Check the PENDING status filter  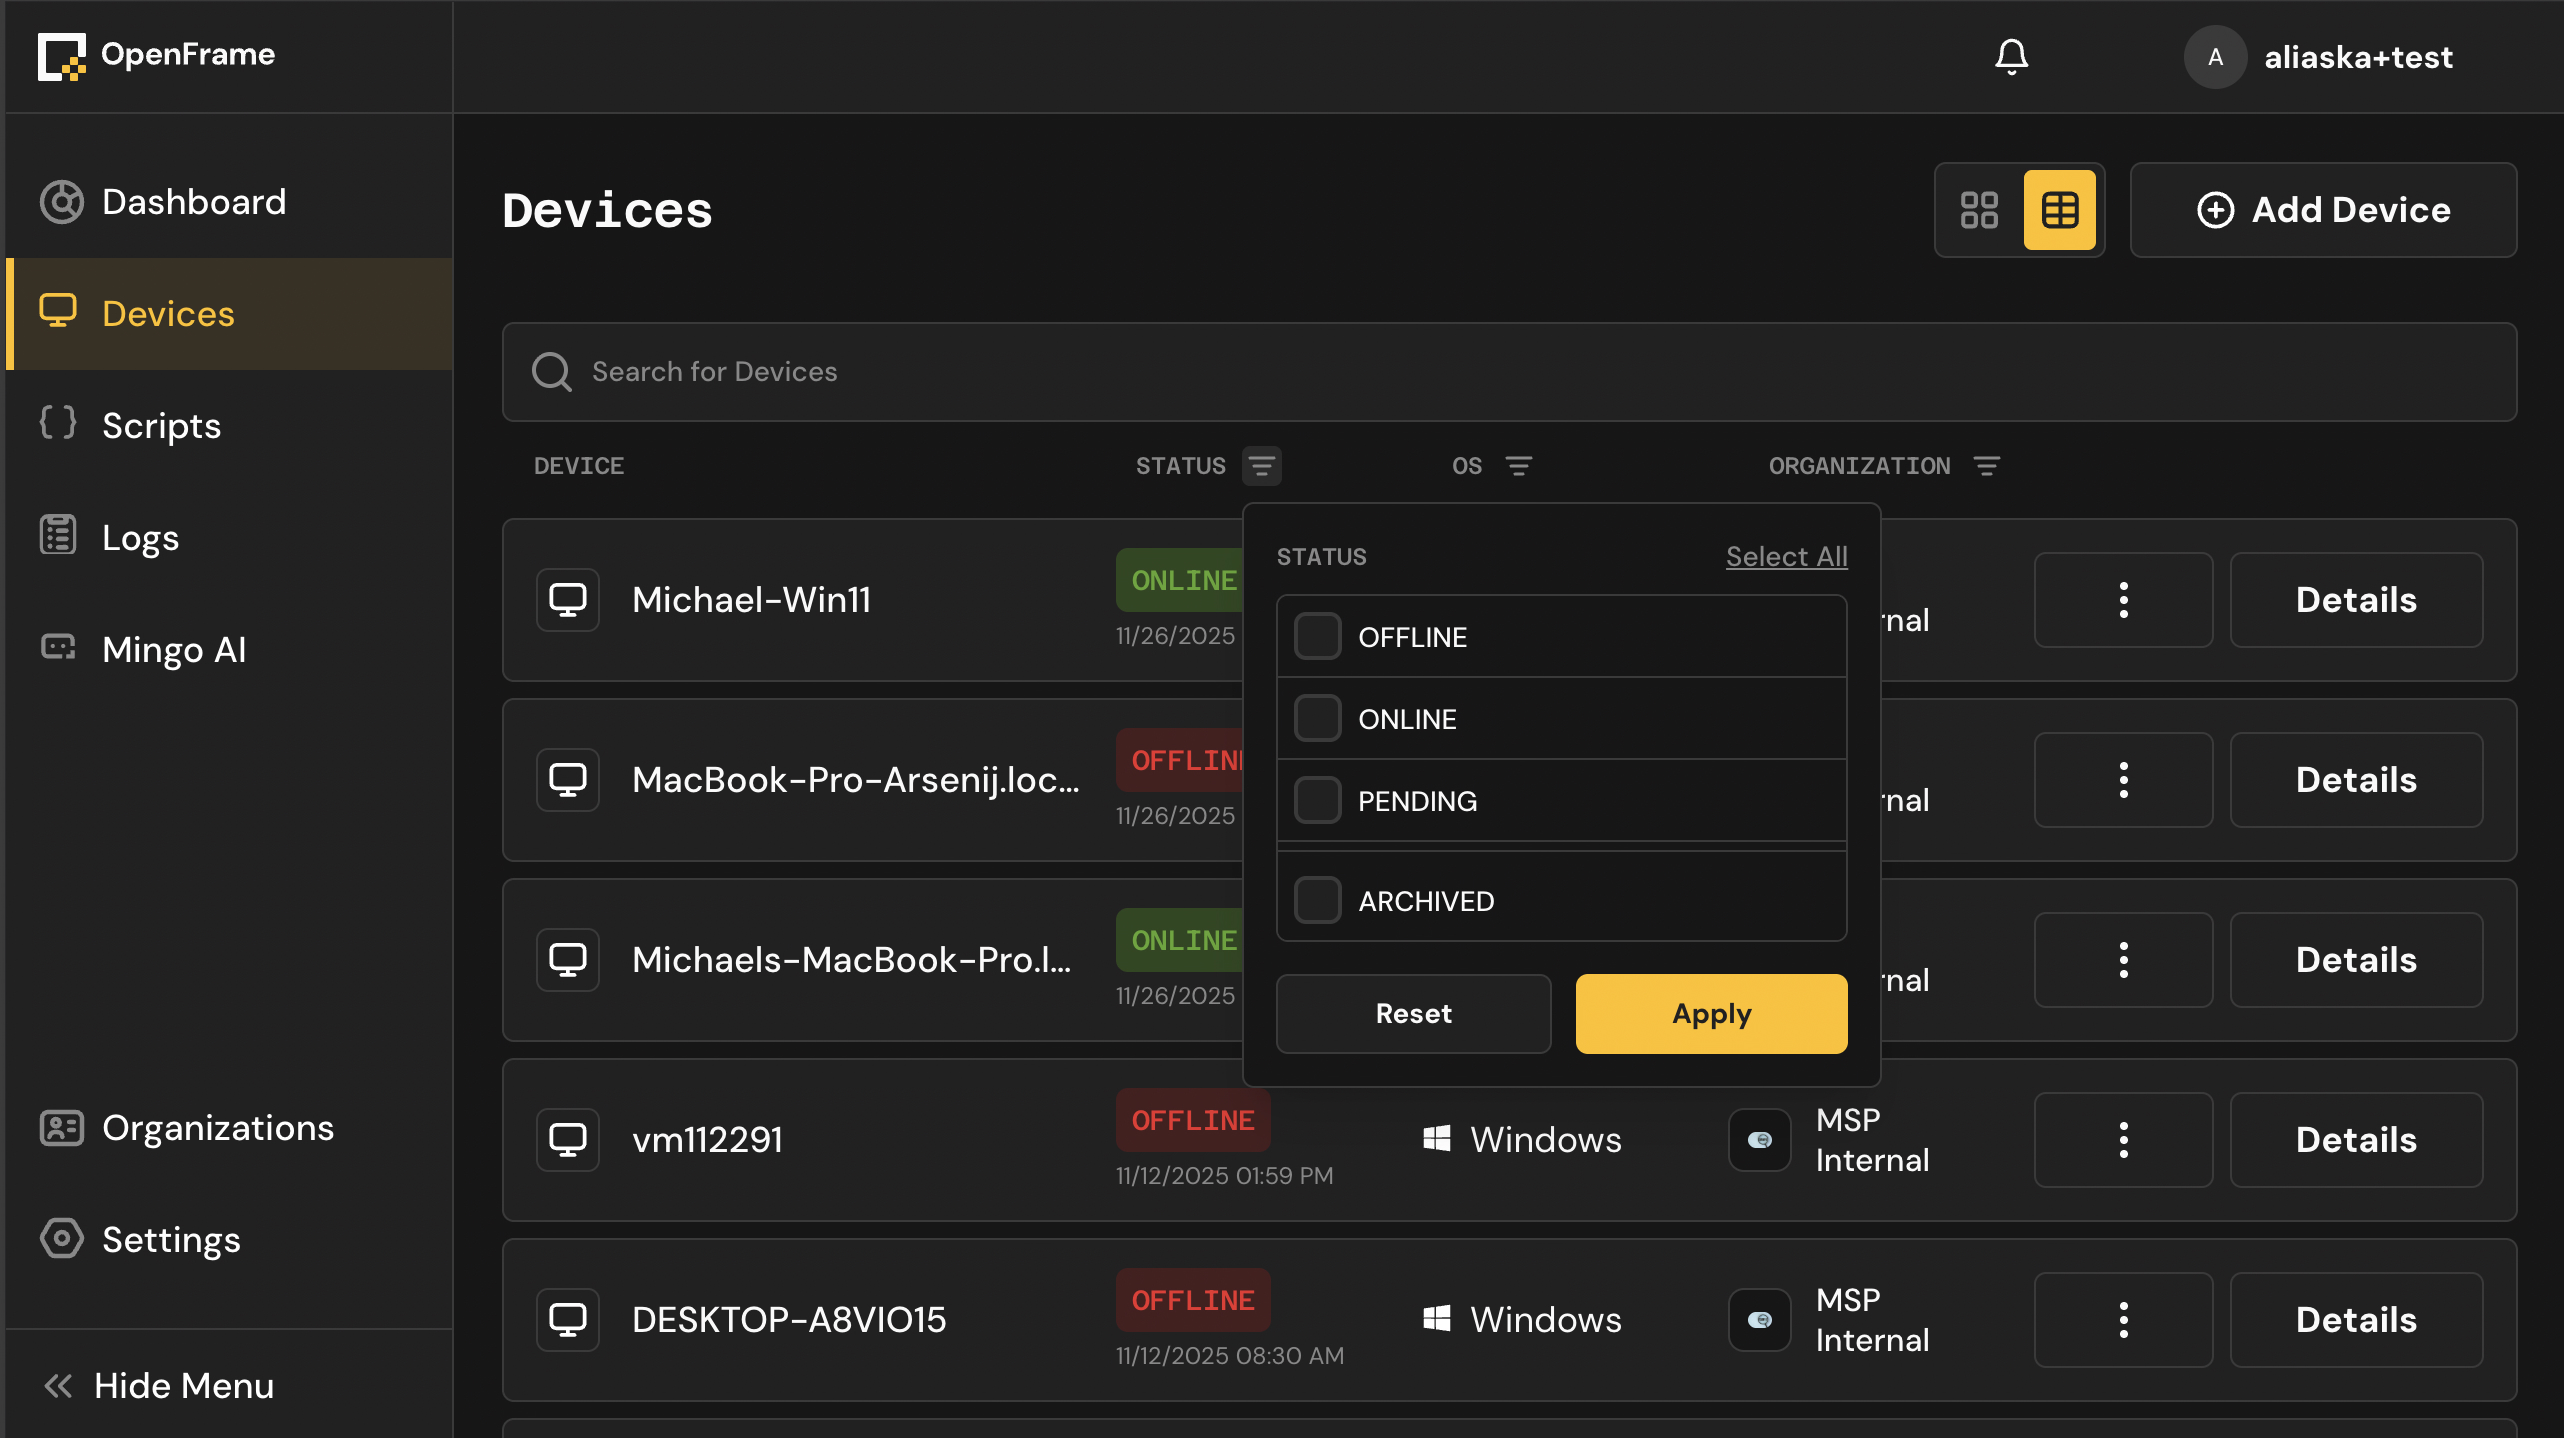1317,801
